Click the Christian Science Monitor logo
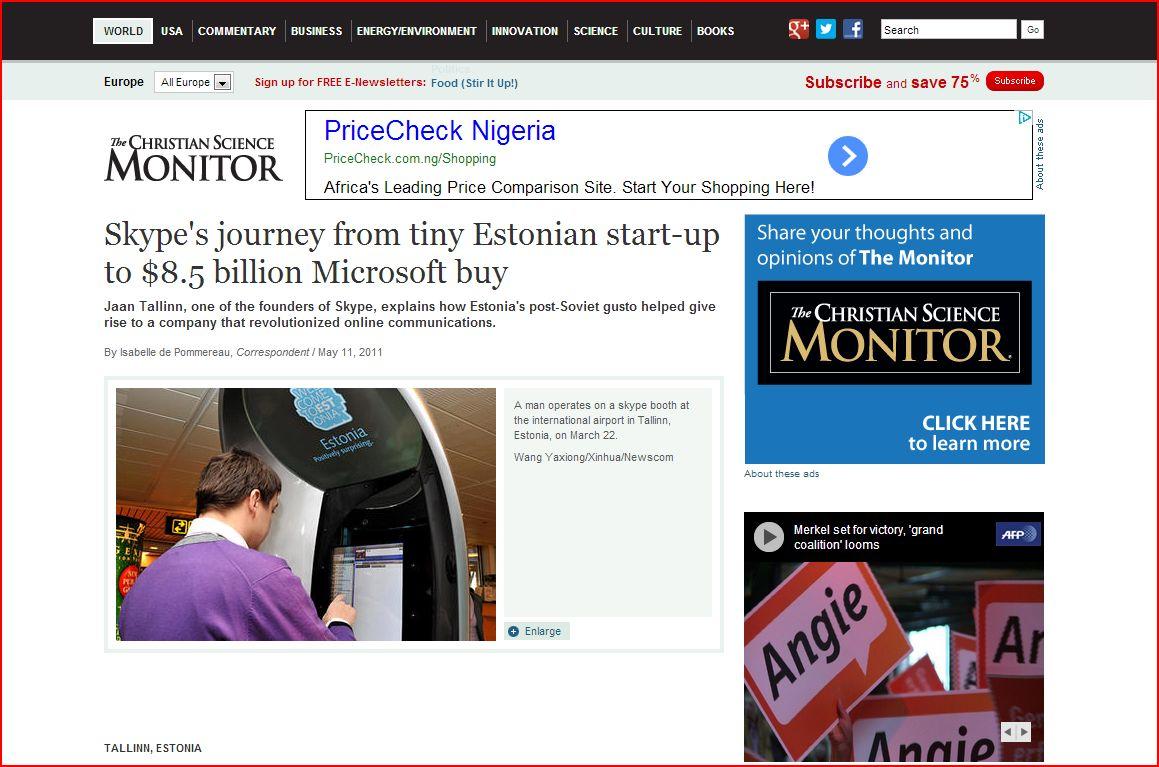Image resolution: width=1159 pixels, height=767 pixels. 193,158
